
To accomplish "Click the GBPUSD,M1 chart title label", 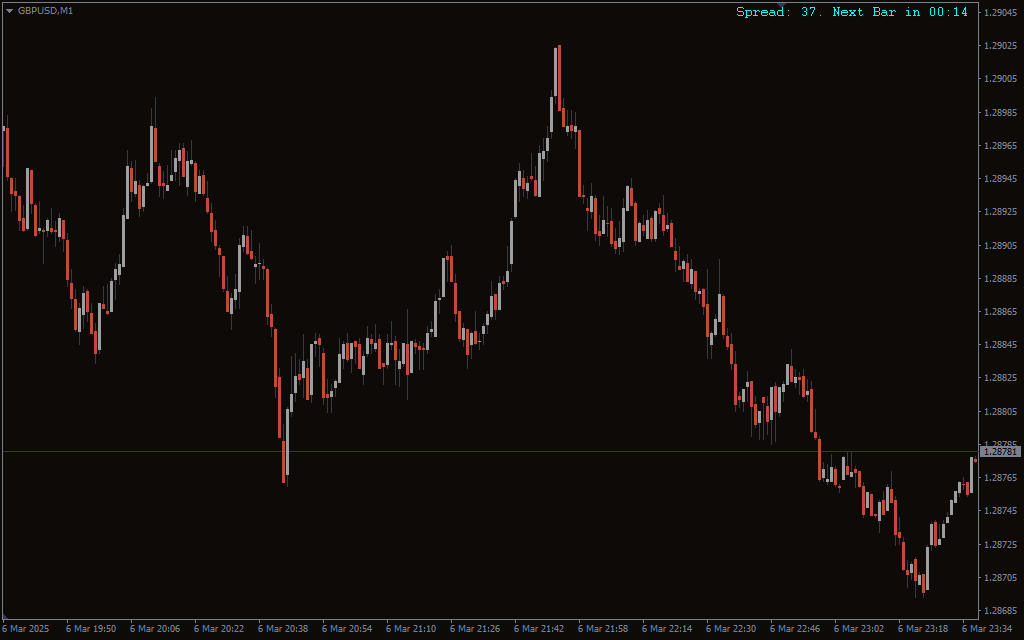I will (45, 11).
